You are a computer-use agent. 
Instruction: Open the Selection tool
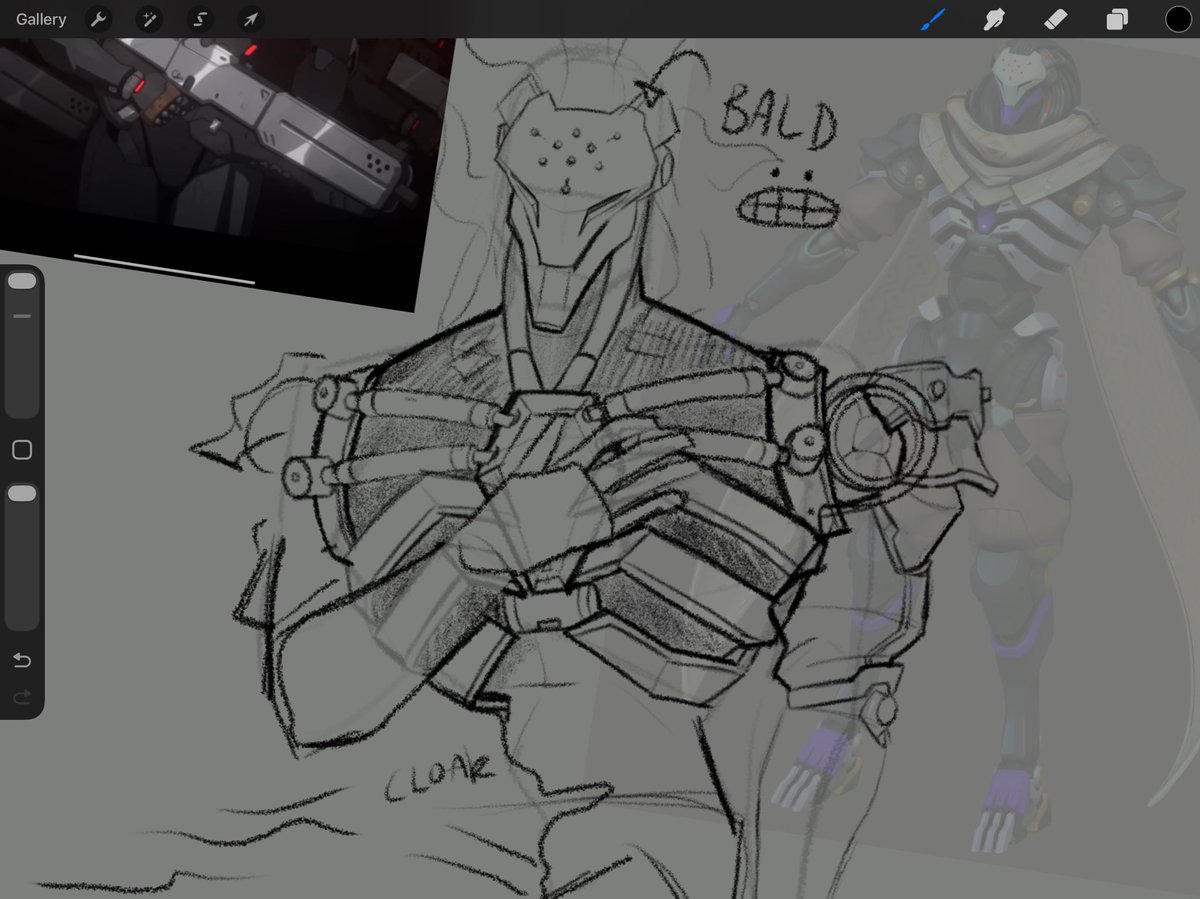click(200, 19)
